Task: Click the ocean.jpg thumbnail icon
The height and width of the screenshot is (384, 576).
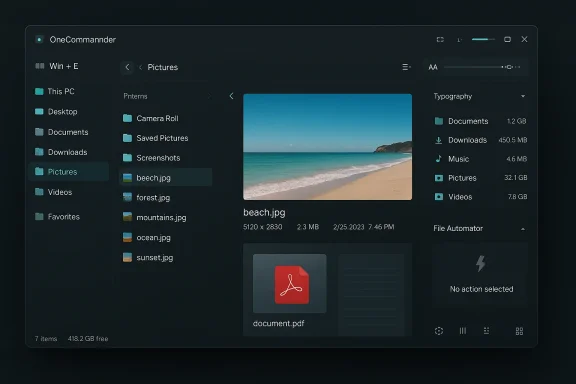Action: [127, 237]
